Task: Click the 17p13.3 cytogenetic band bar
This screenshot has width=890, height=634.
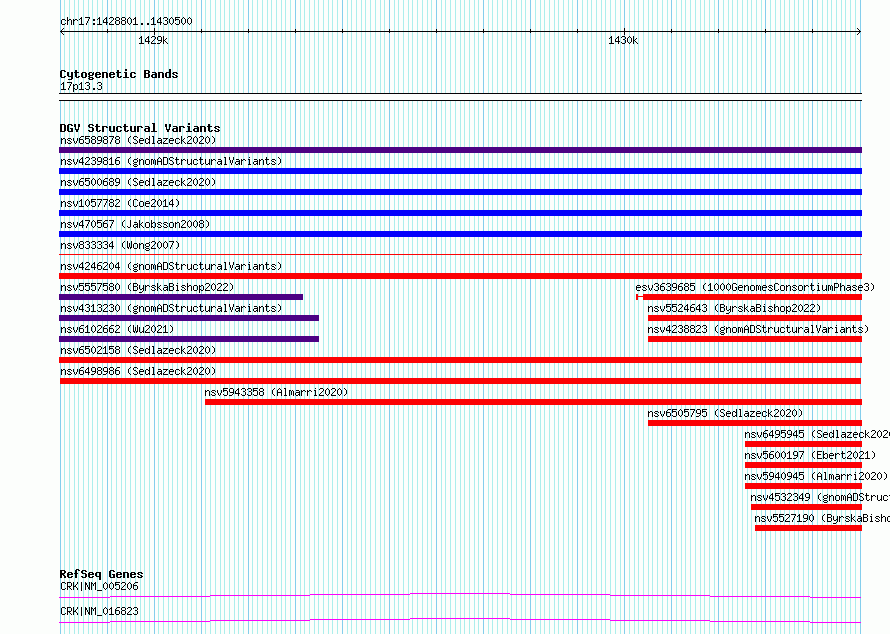Action: click(x=460, y=97)
